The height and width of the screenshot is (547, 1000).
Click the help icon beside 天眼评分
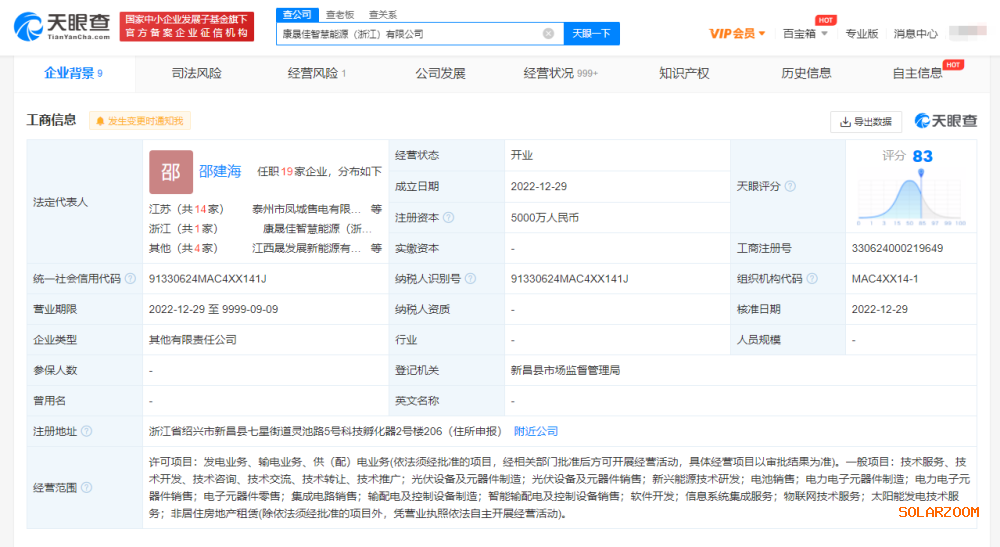tap(790, 186)
